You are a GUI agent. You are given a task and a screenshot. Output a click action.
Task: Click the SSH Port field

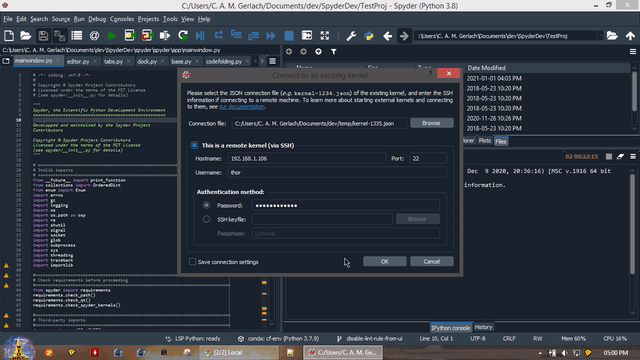[428, 158]
